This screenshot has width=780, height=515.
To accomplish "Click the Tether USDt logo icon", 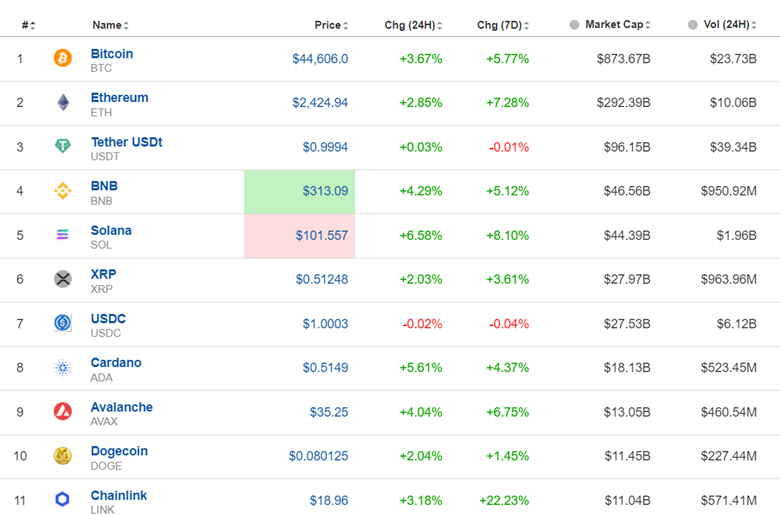I will 63,146.
